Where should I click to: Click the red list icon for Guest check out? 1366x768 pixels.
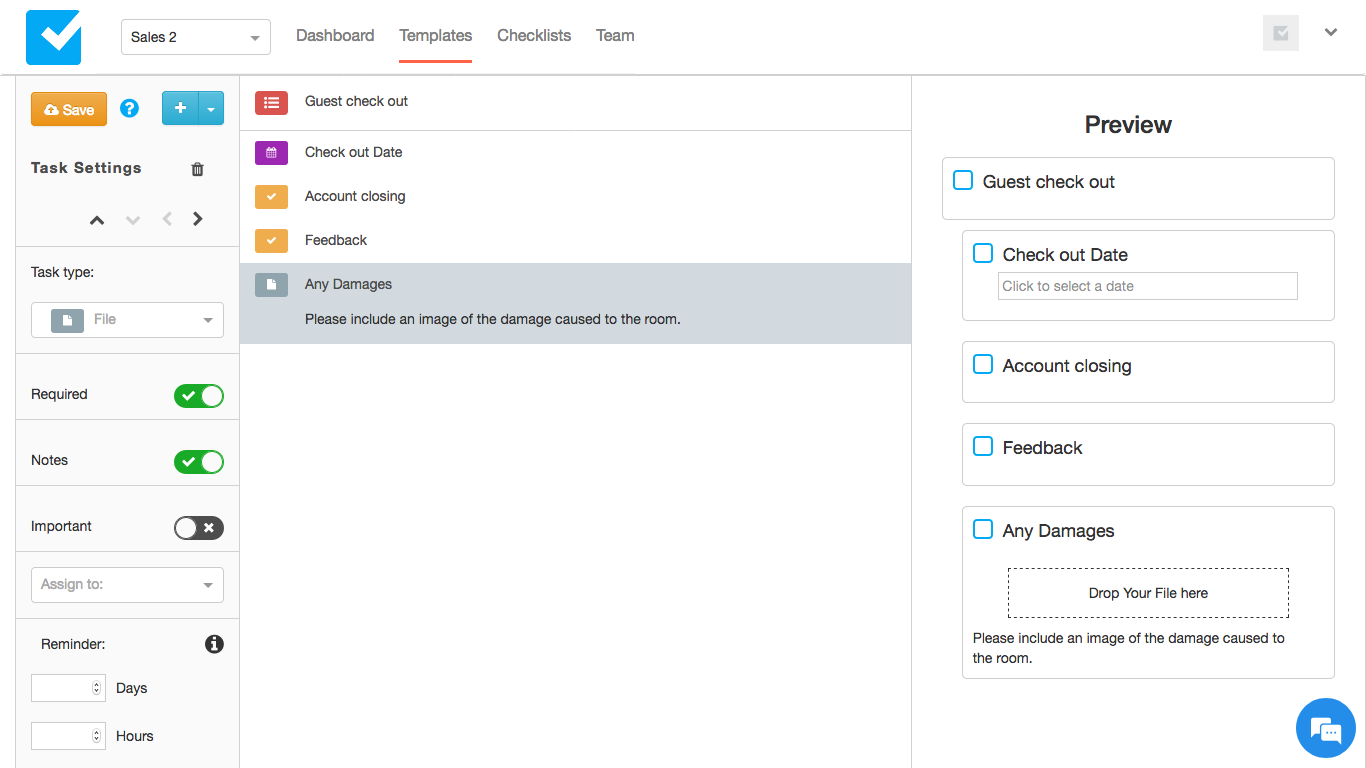(271, 102)
